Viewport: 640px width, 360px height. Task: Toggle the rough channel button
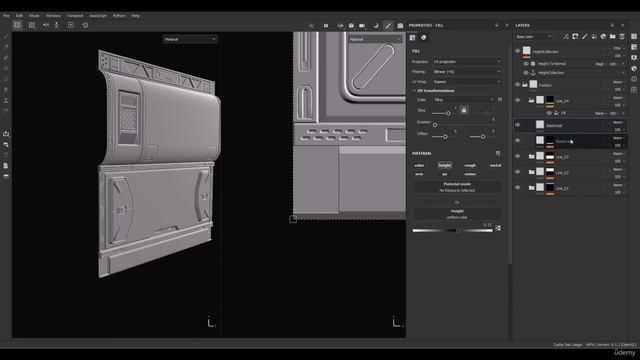click(470, 165)
